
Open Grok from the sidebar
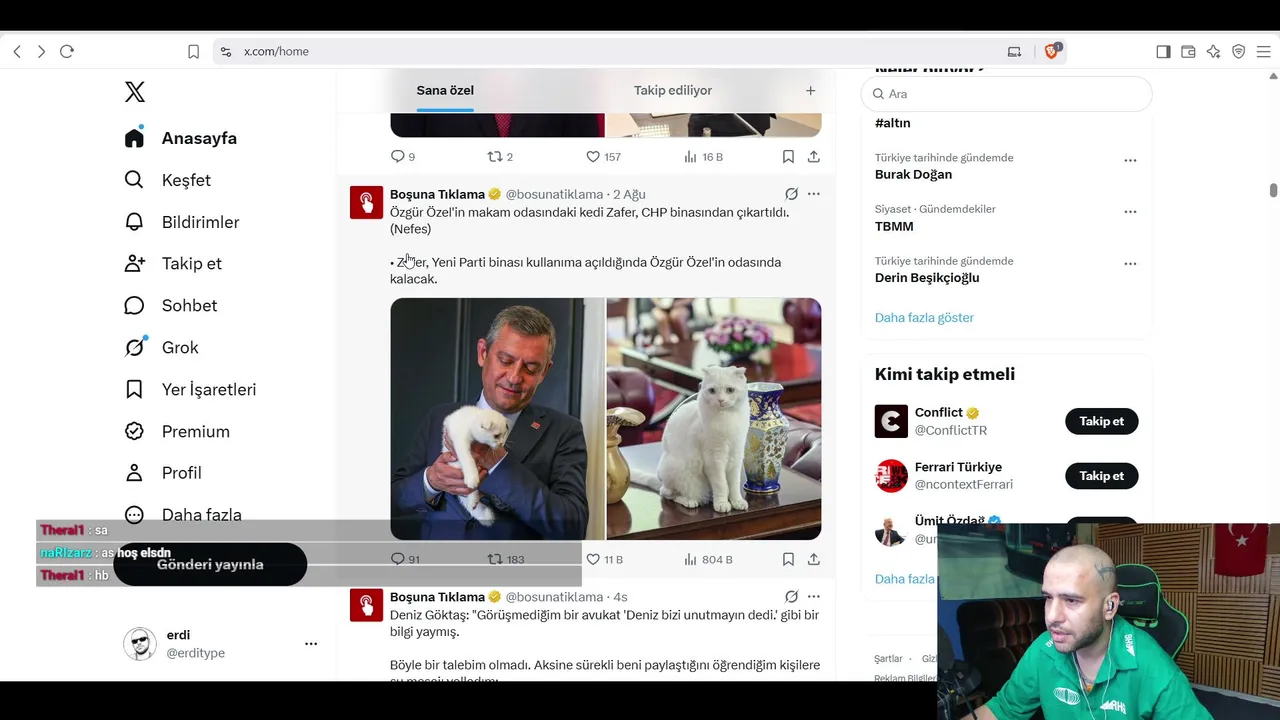[x=161, y=347]
